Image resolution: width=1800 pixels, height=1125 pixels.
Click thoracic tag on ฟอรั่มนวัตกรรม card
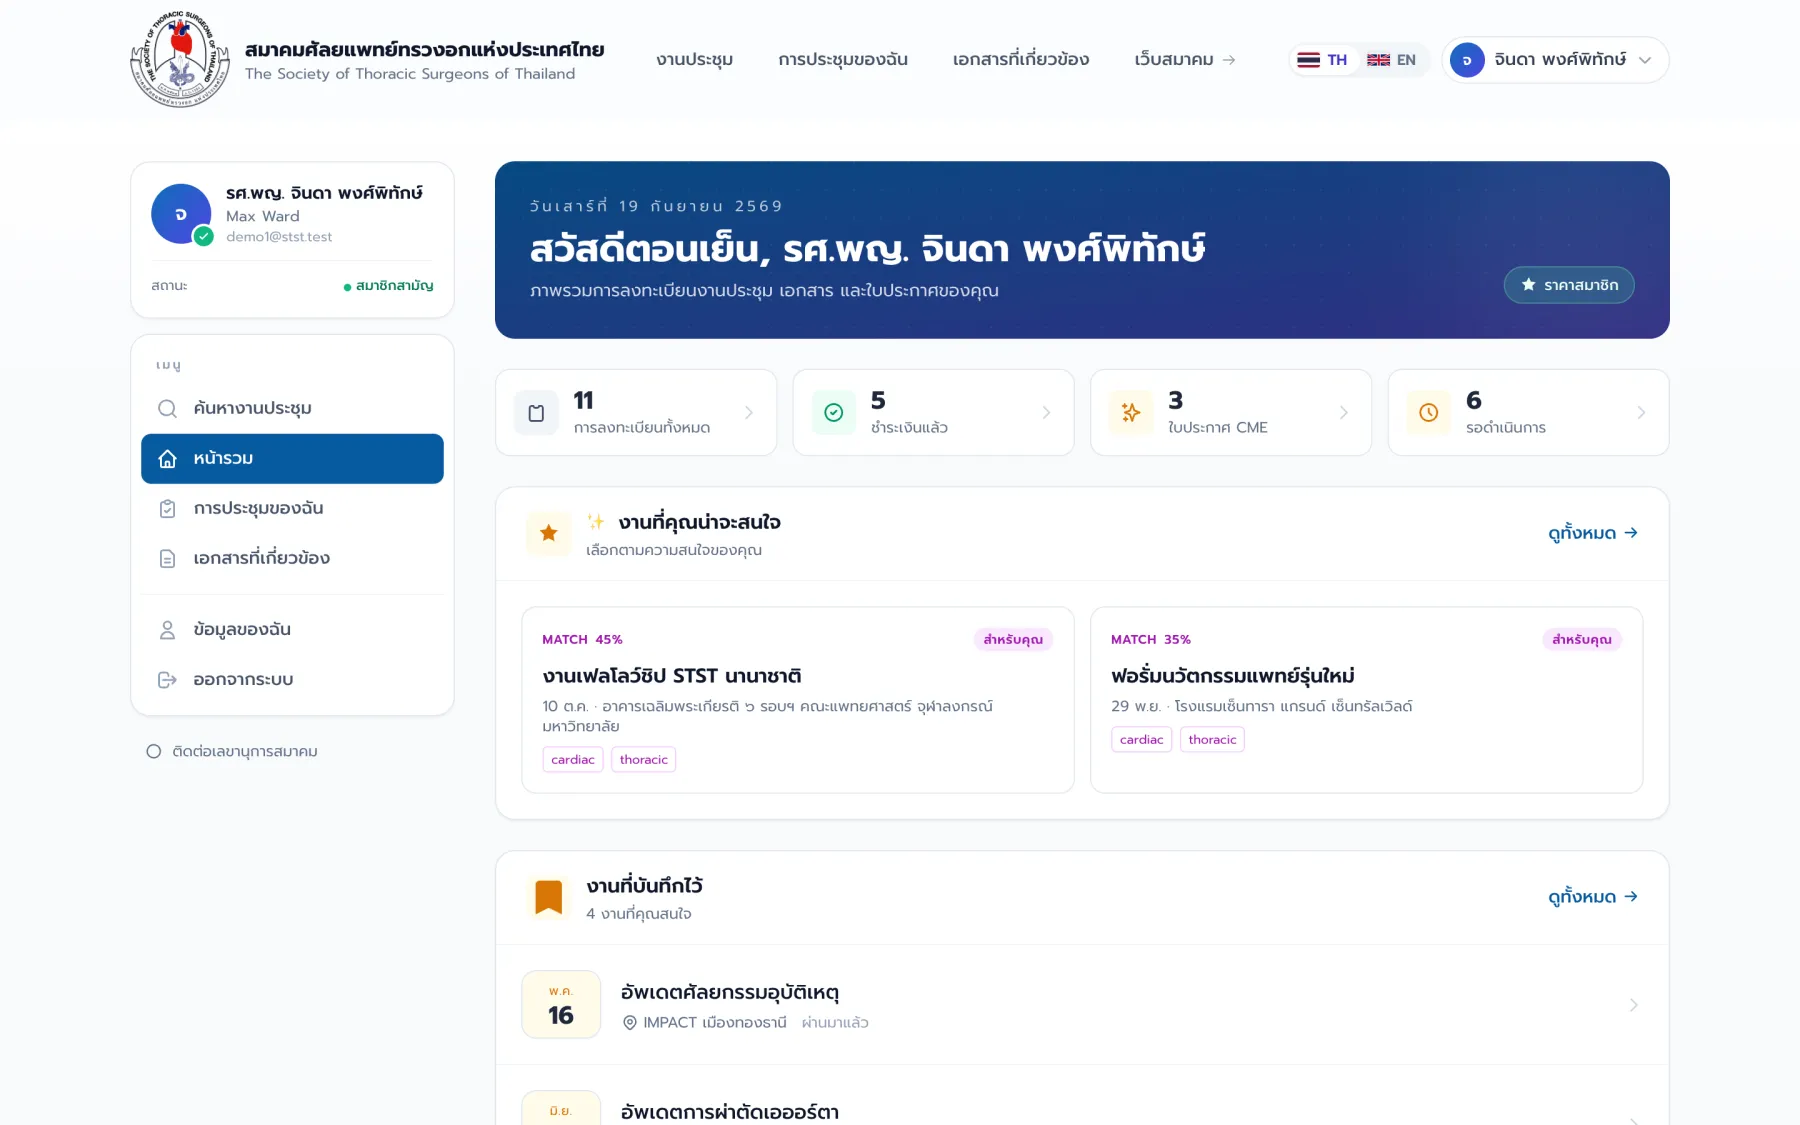pos(1213,740)
